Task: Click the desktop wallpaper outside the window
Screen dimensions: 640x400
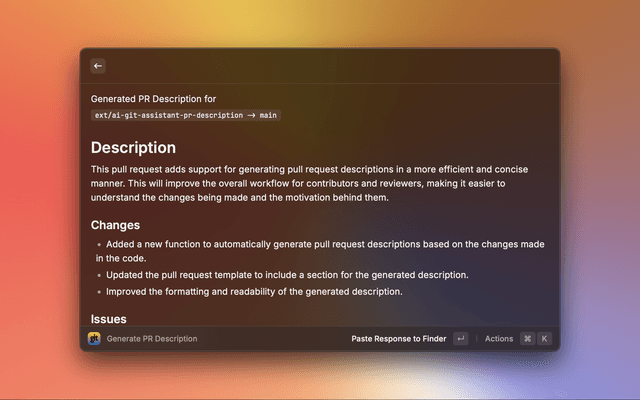Action: 40,200
